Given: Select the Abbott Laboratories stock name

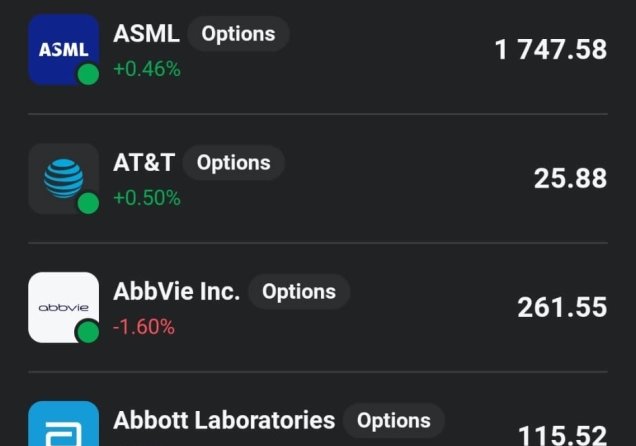Looking at the screenshot, I should 224,420.
